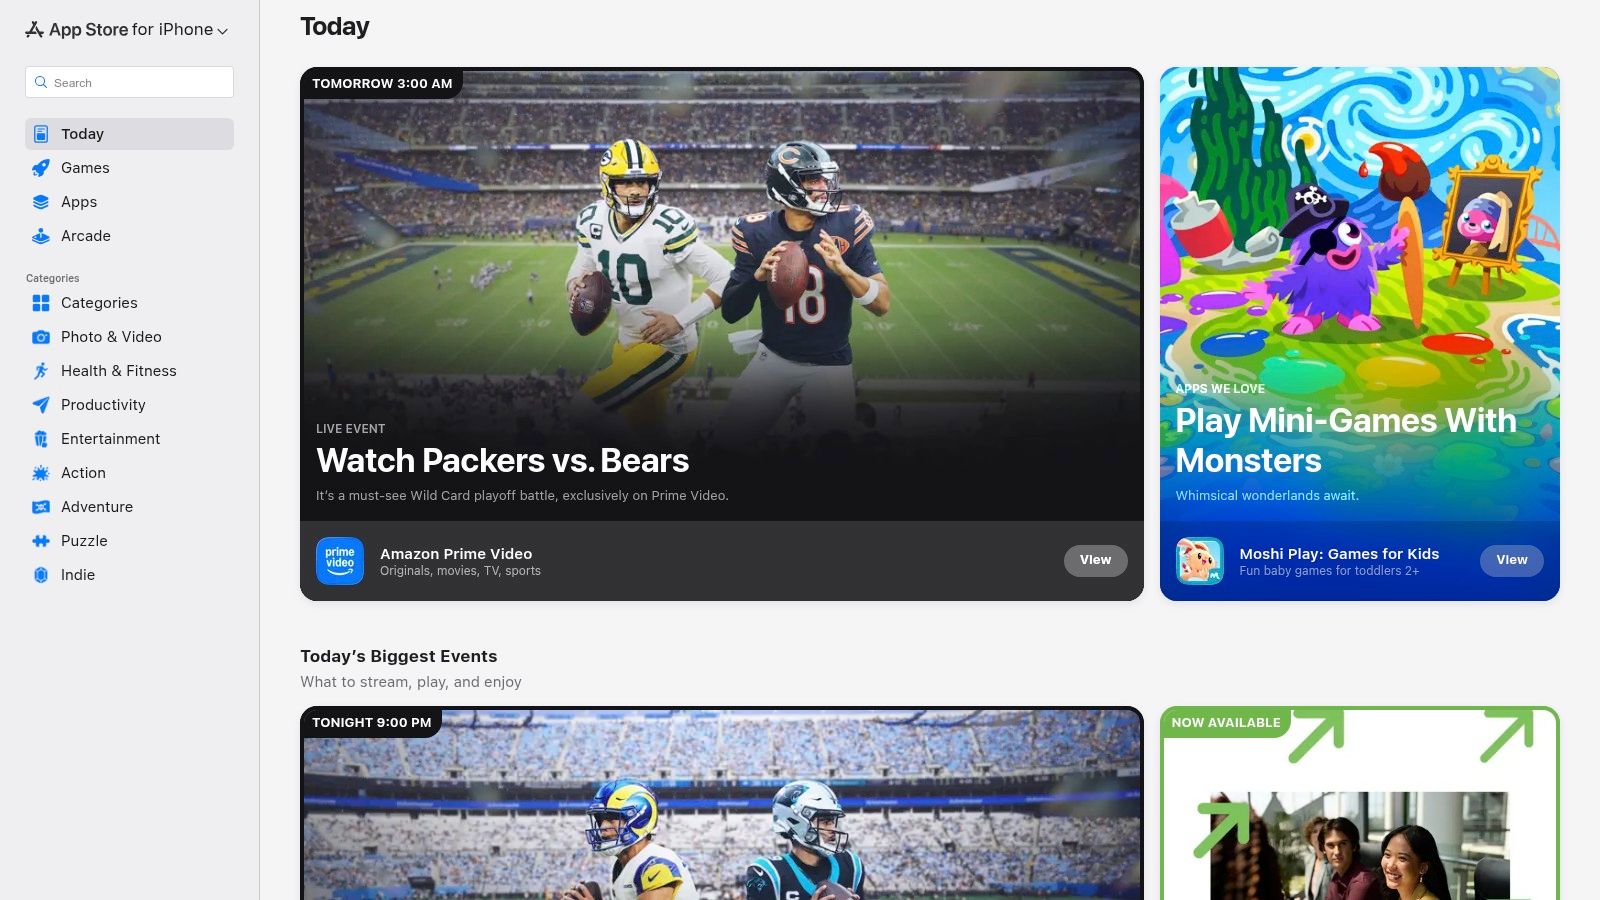Image resolution: width=1600 pixels, height=900 pixels.
Task: Click the Indie category icon
Action: pyautogui.click(x=41, y=575)
